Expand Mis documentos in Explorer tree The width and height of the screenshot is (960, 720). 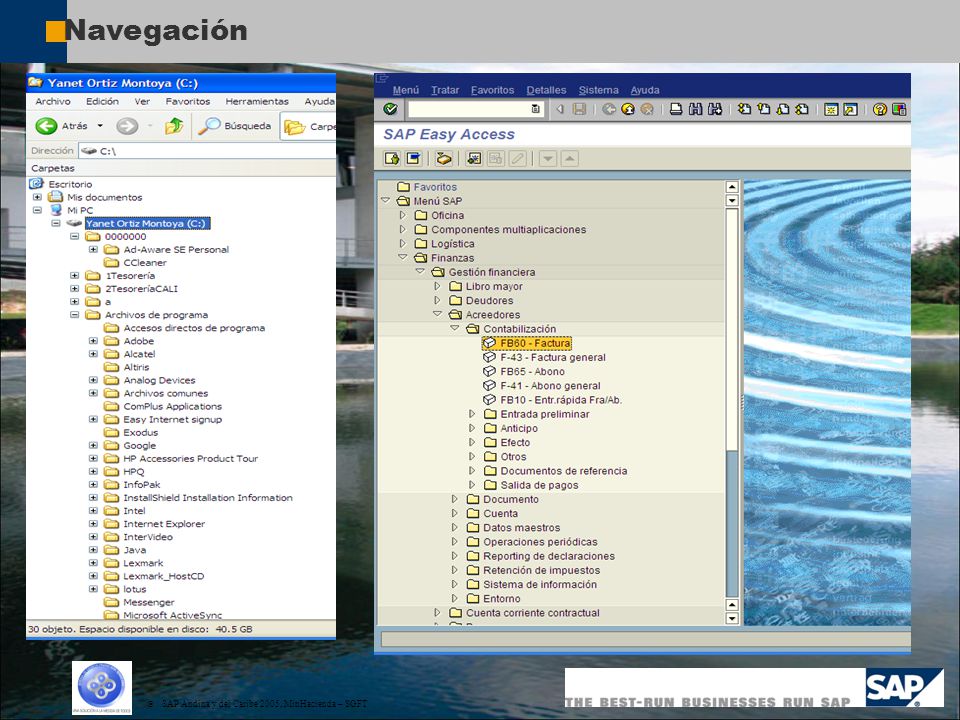click(x=37, y=197)
